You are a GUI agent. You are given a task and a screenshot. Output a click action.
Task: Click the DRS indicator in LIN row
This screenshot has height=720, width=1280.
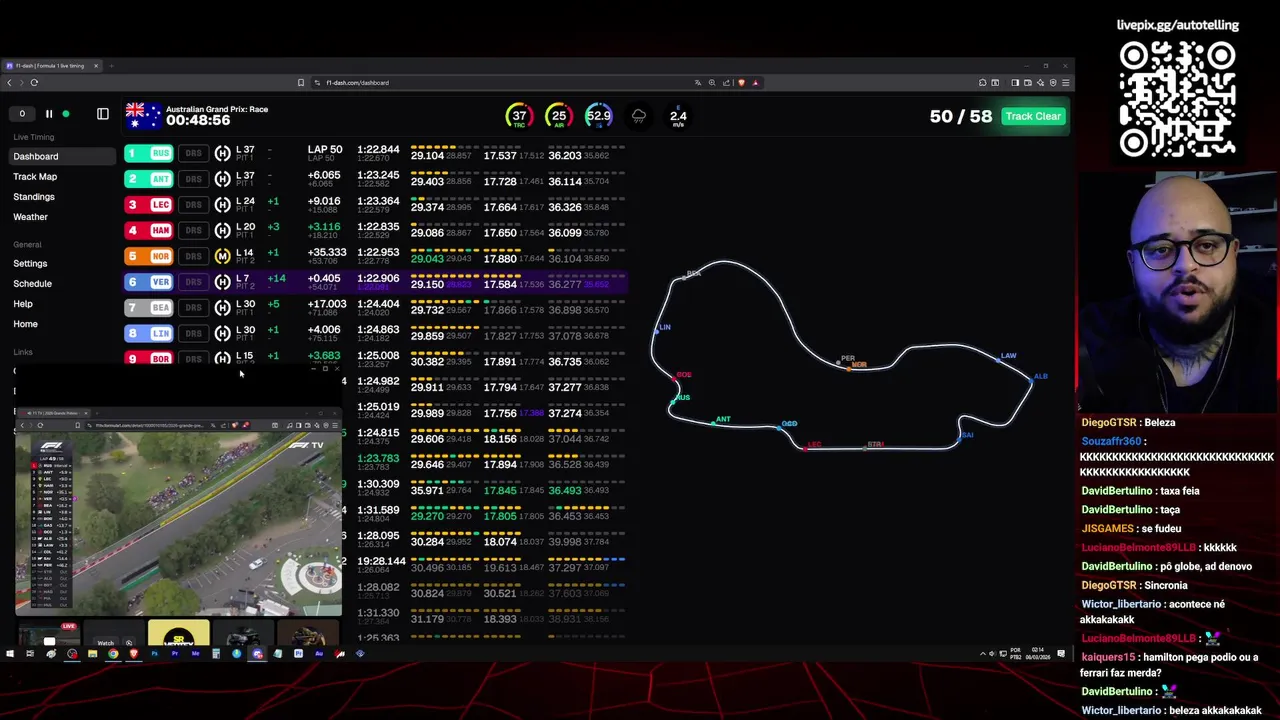pos(193,333)
